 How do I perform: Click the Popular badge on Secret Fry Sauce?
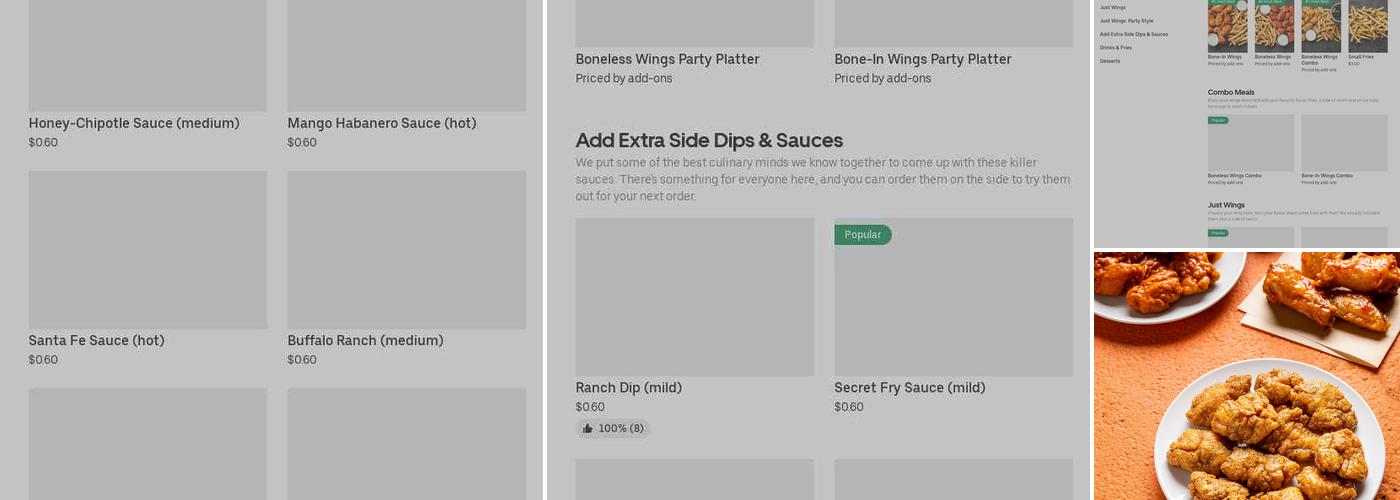pyautogui.click(x=862, y=235)
